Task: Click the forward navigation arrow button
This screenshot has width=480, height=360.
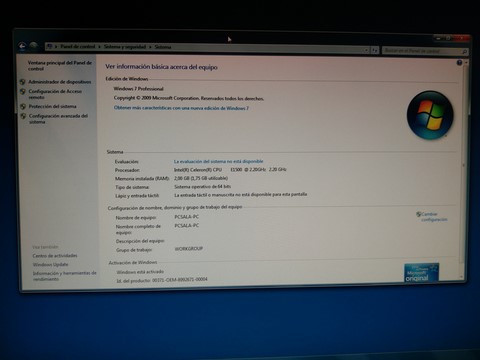Action: [x=33, y=46]
